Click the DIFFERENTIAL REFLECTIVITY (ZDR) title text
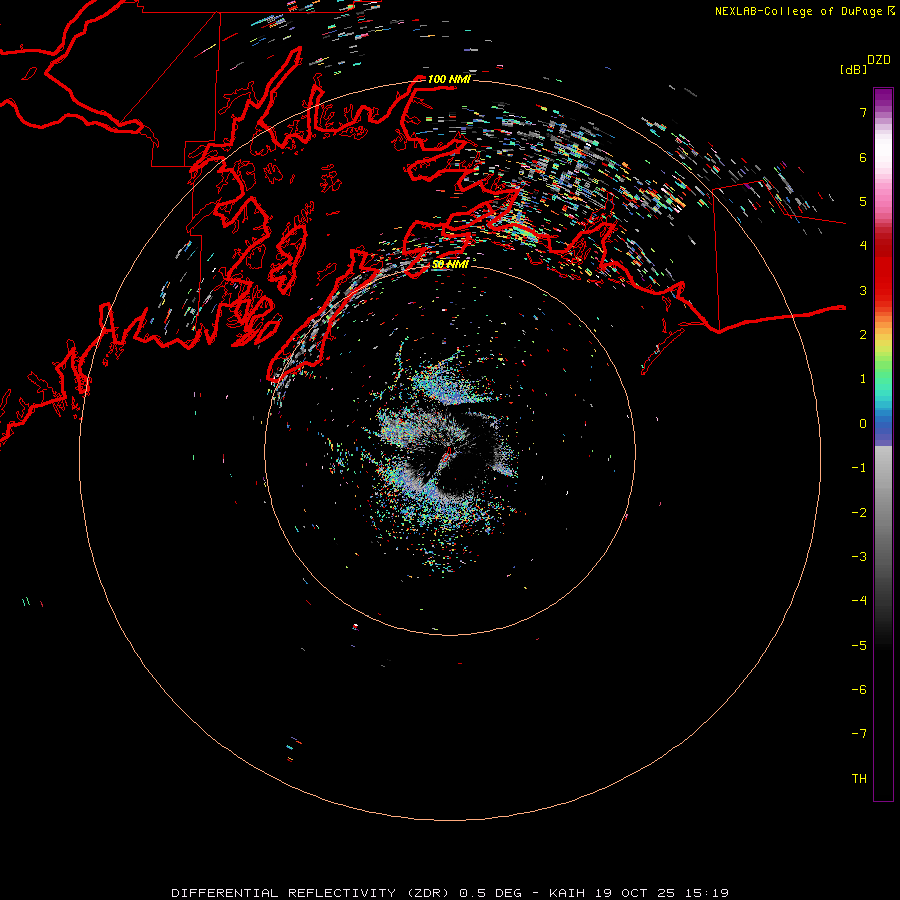This screenshot has width=900, height=900. [312, 893]
